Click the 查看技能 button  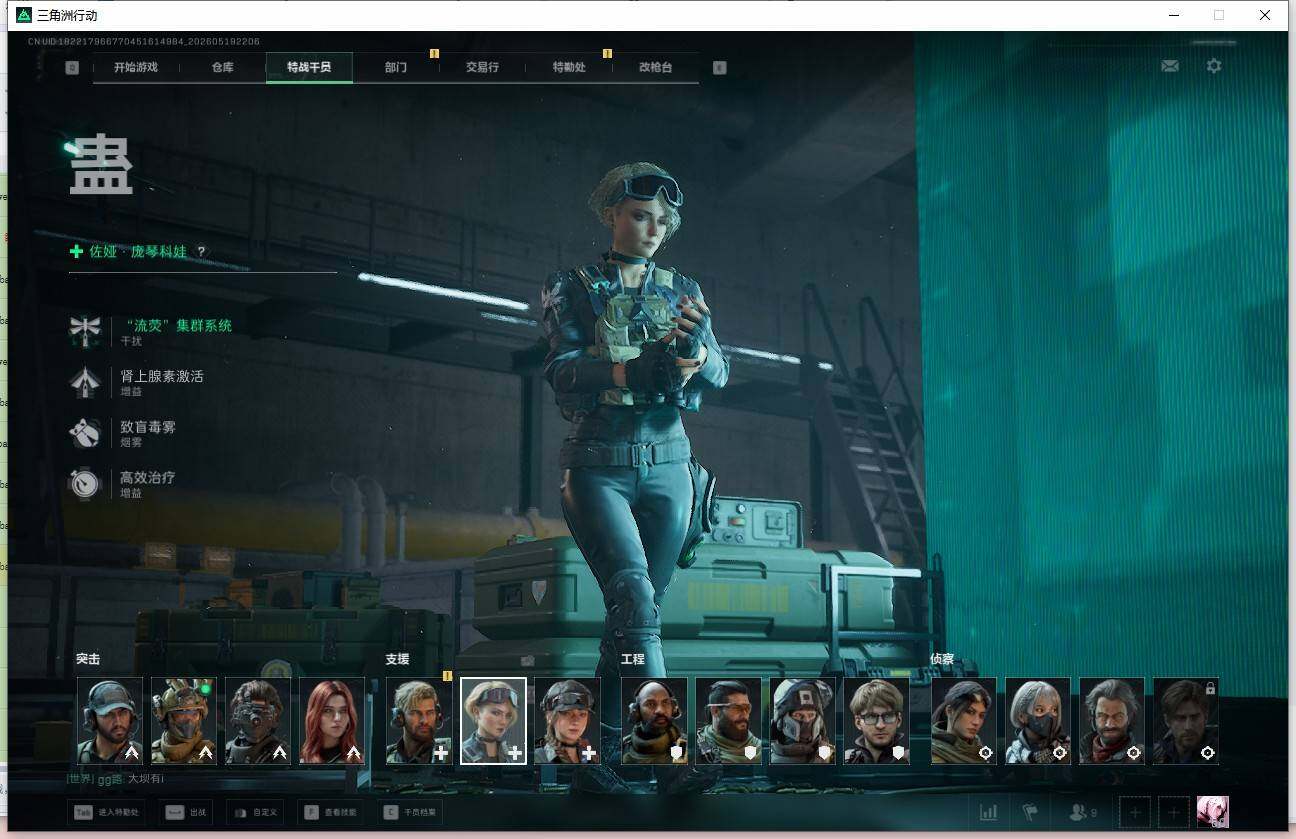[x=331, y=812]
